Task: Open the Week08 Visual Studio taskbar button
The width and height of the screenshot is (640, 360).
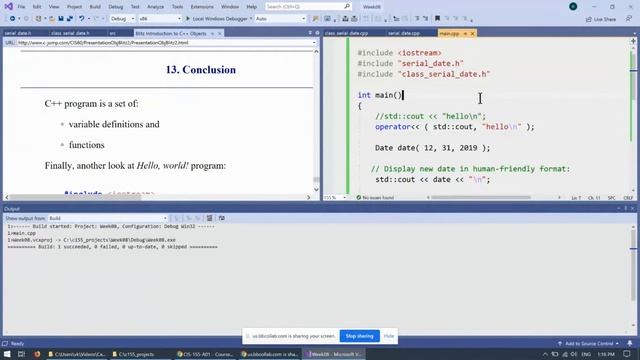Action: point(333,354)
